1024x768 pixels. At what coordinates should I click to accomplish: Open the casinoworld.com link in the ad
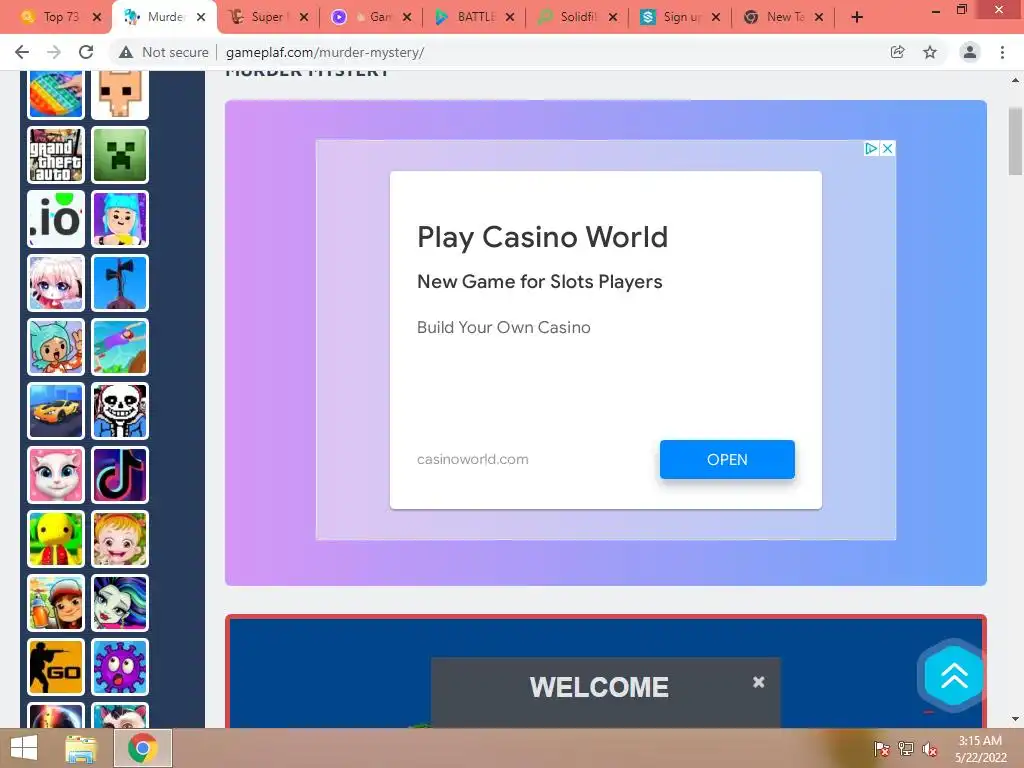[472, 459]
